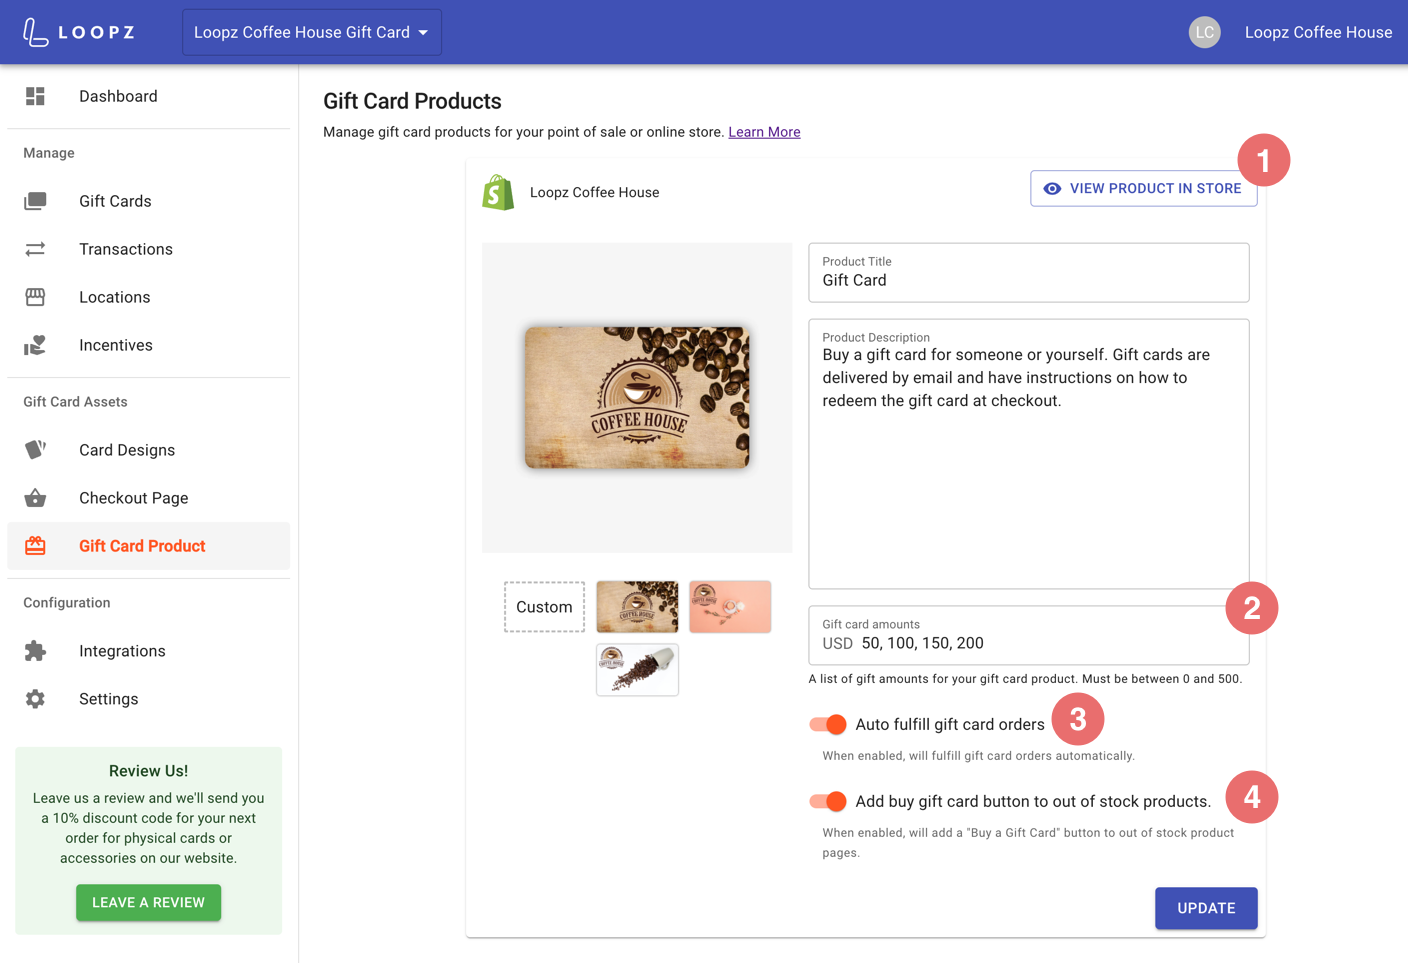This screenshot has height=963, width=1408.
Task: Go to Gift Cards page
Action: click(148, 201)
